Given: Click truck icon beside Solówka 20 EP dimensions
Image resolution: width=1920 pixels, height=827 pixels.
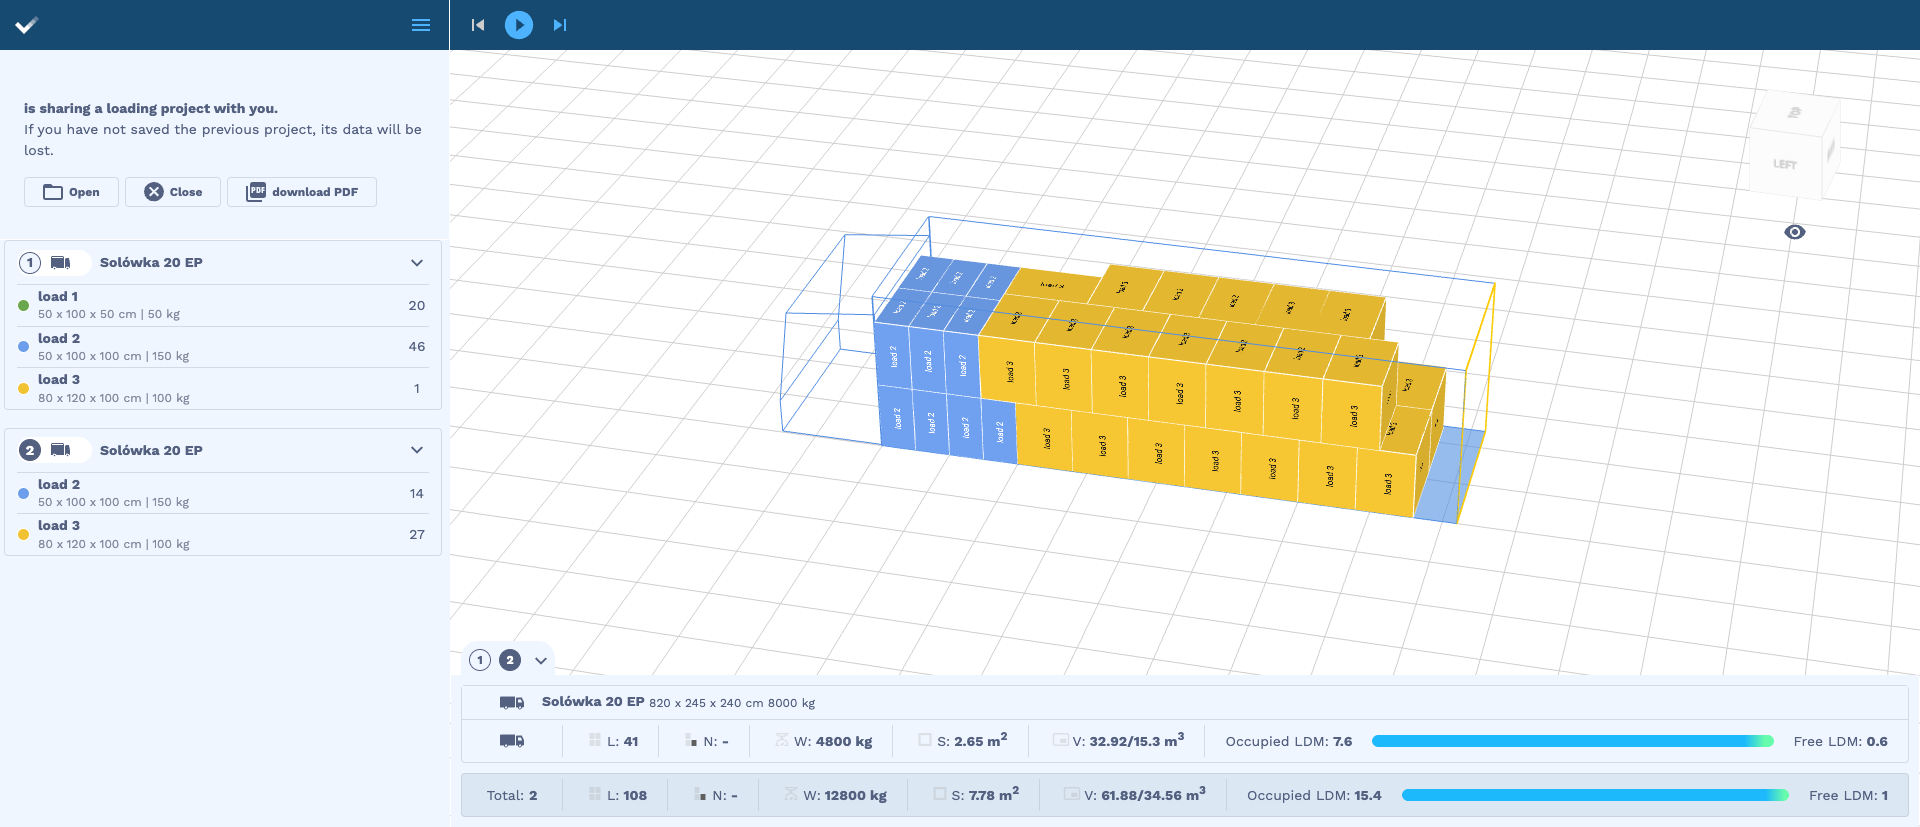Looking at the screenshot, I should coord(512,703).
